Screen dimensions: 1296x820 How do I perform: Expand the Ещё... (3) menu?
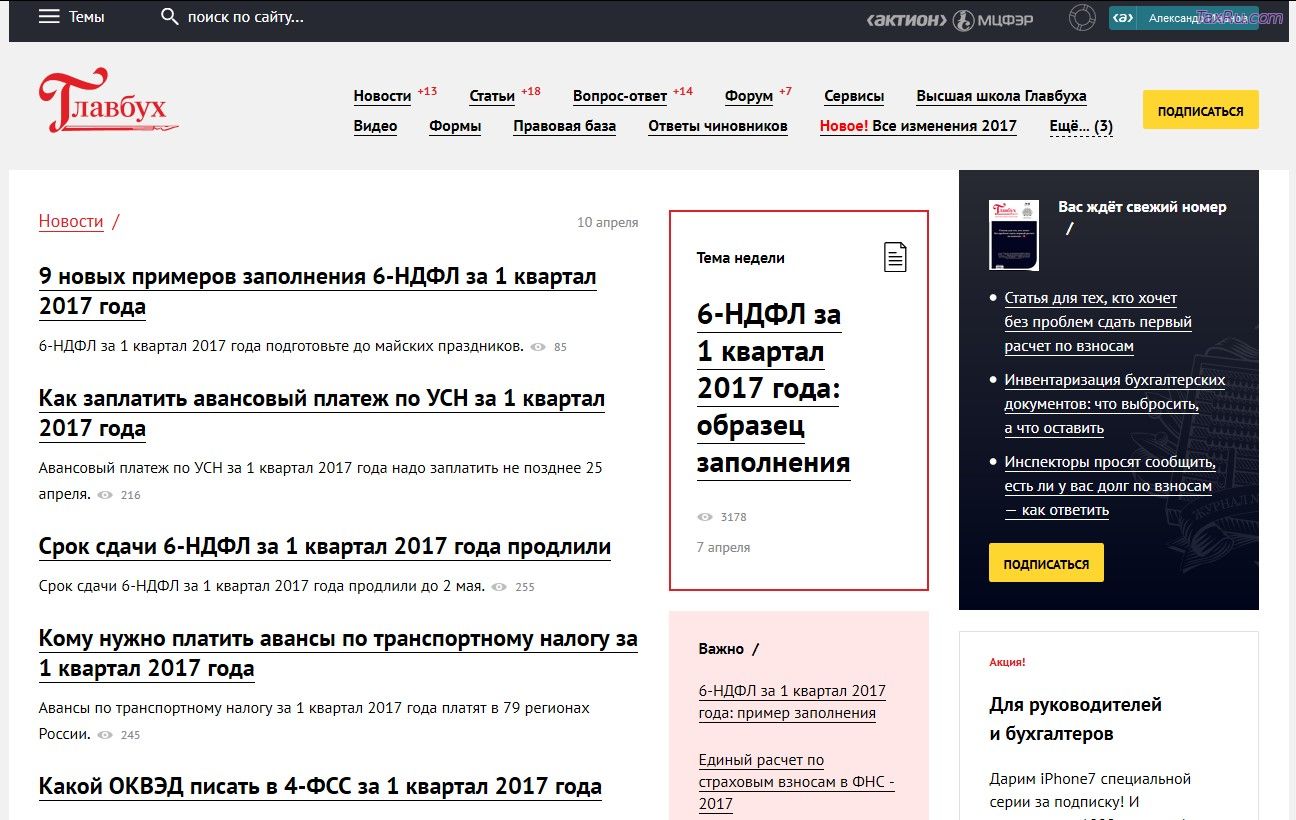coord(1082,126)
